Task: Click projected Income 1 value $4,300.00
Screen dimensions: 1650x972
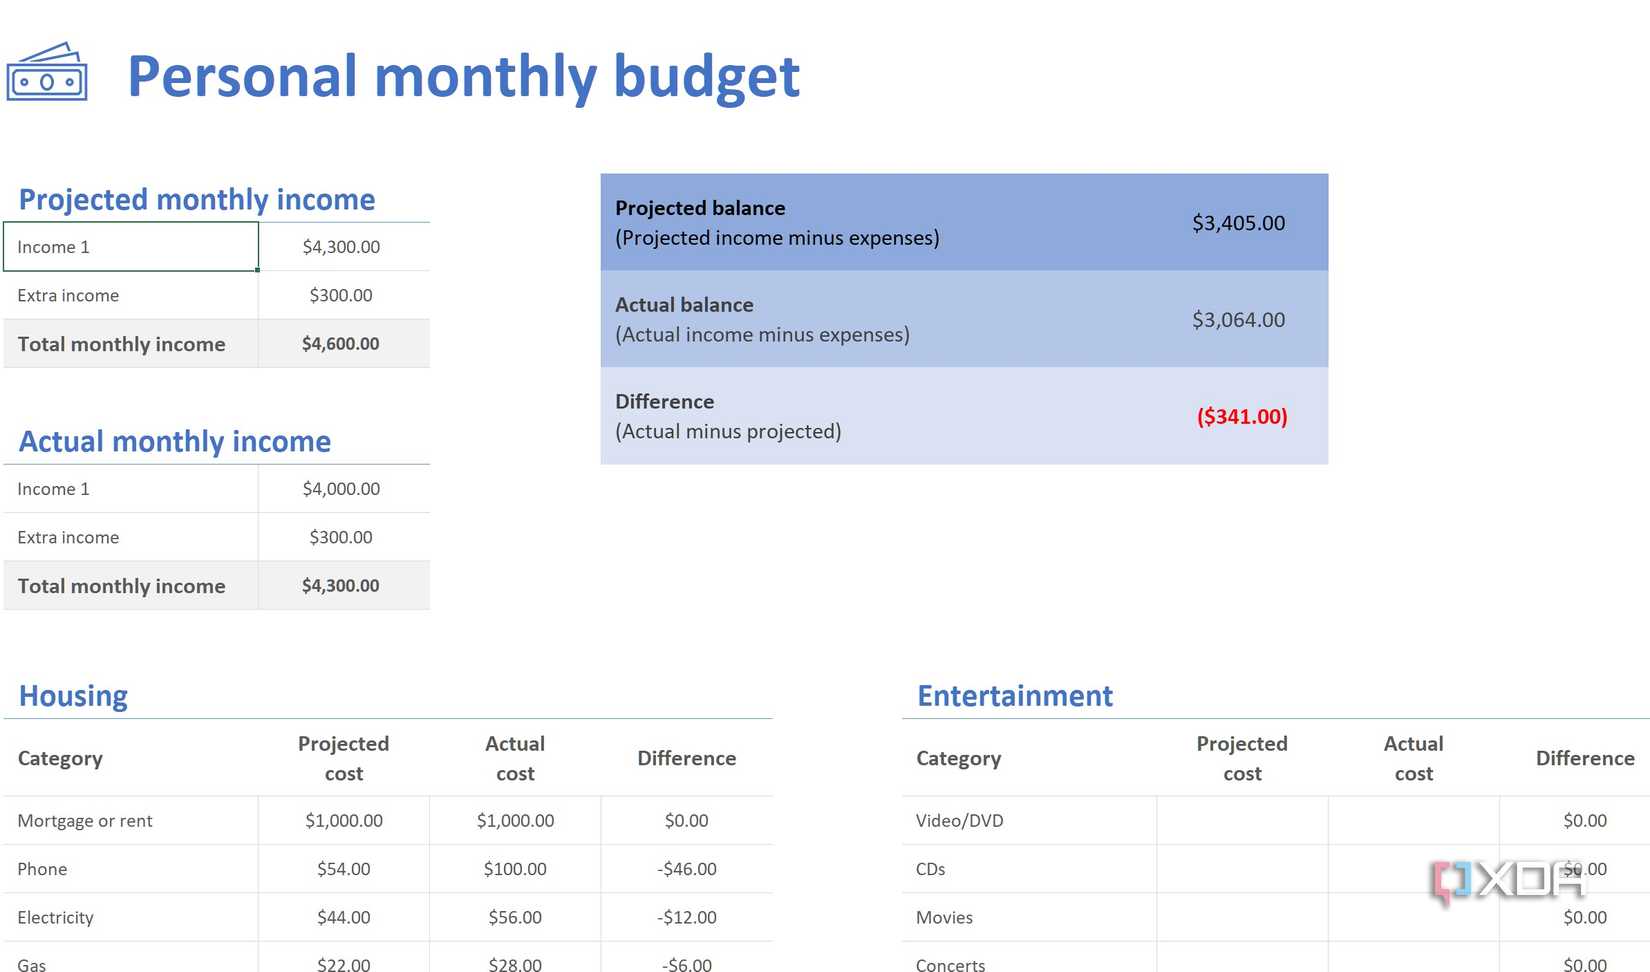Action: pyautogui.click(x=342, y=247)
